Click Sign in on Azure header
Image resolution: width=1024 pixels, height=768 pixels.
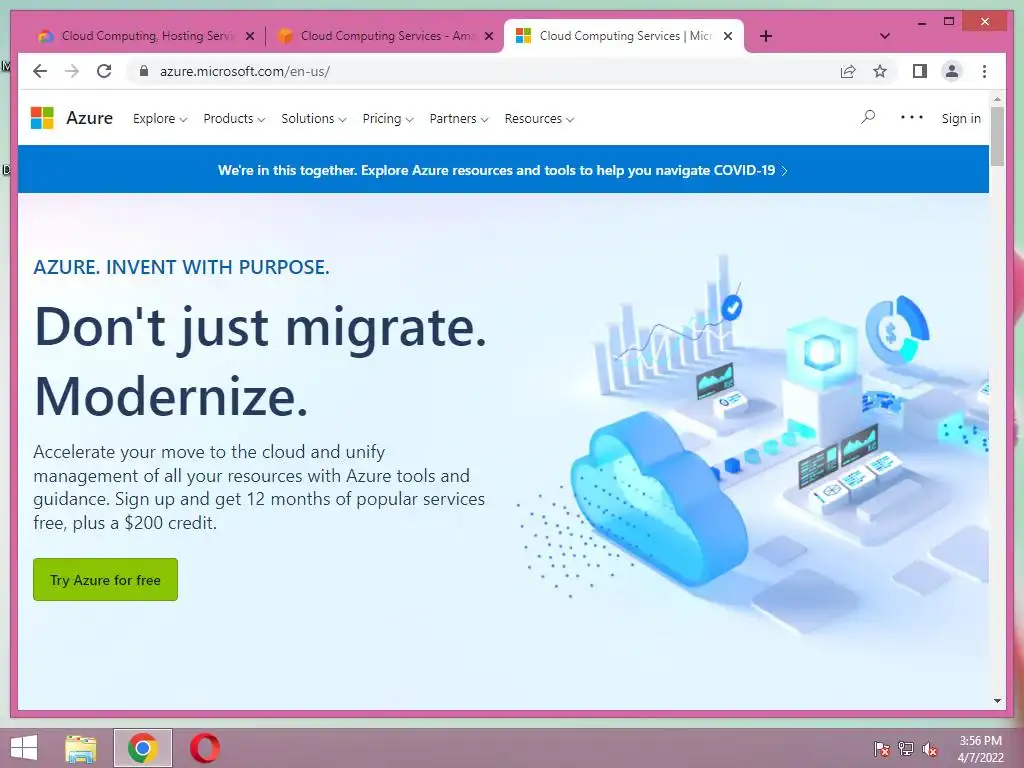coord(961,118)
